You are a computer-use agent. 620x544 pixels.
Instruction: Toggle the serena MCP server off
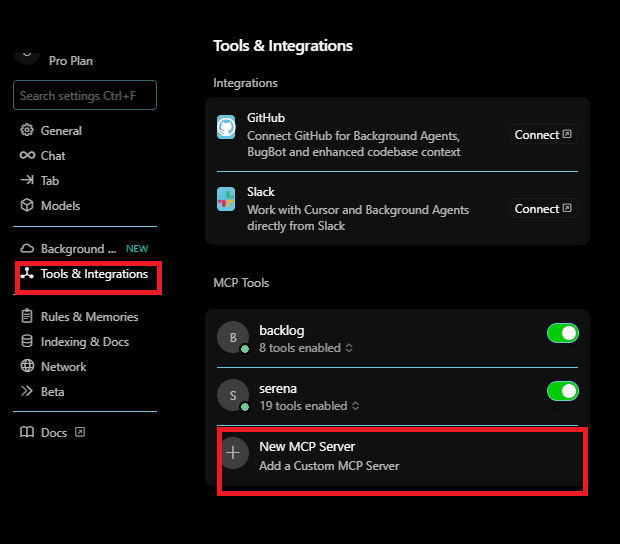point(563,391)
